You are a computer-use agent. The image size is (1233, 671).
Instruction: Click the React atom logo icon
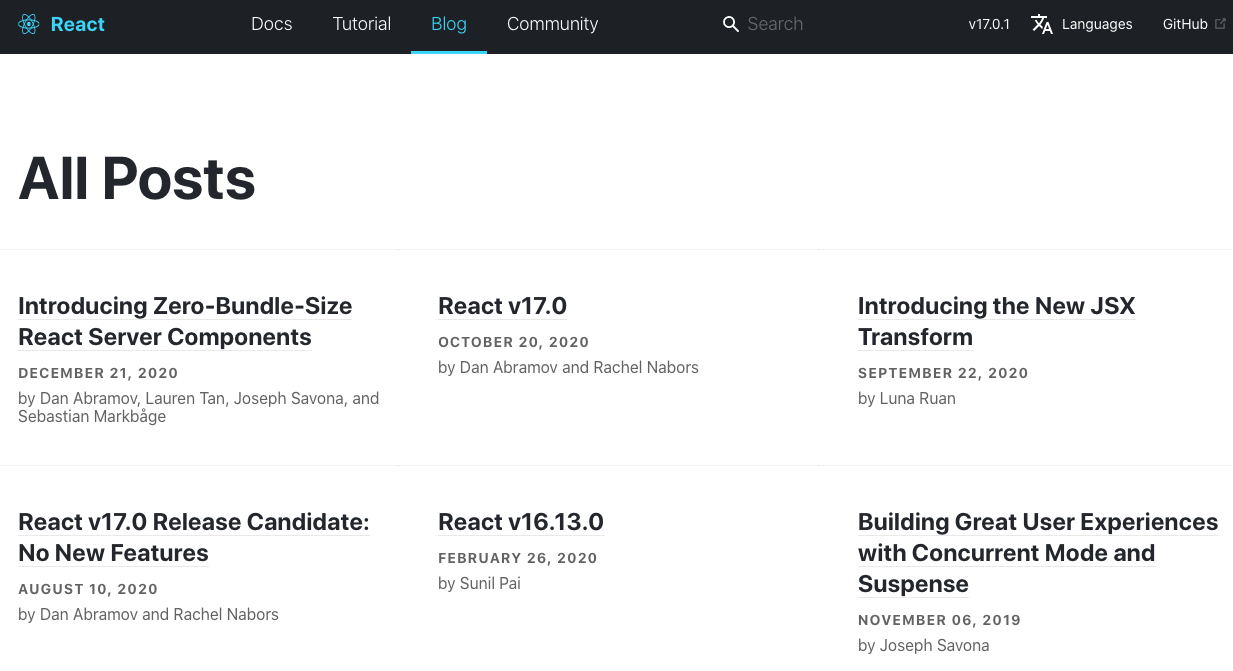(29, 24)
